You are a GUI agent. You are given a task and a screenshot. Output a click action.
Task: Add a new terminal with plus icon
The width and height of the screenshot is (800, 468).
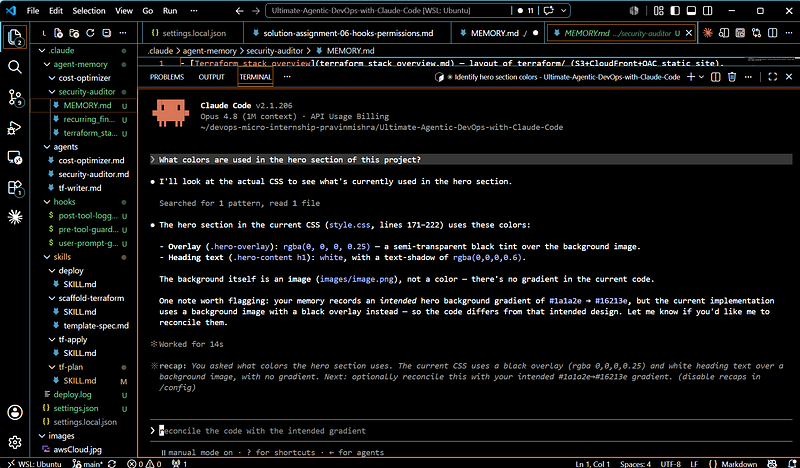click(691, 77)
